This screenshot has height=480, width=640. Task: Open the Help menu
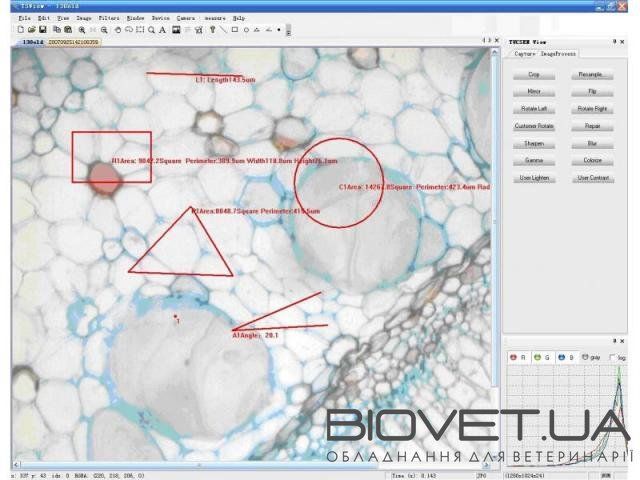[x=239, y=18]
